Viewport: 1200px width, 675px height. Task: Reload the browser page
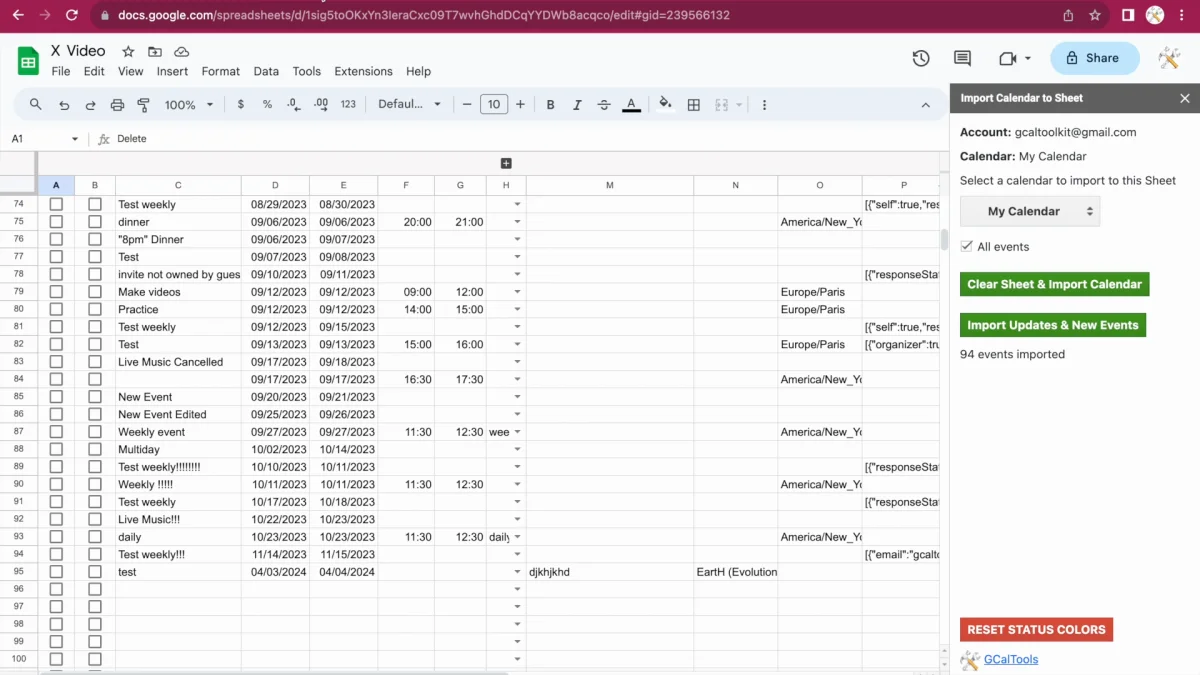click(x=72, y=15)
